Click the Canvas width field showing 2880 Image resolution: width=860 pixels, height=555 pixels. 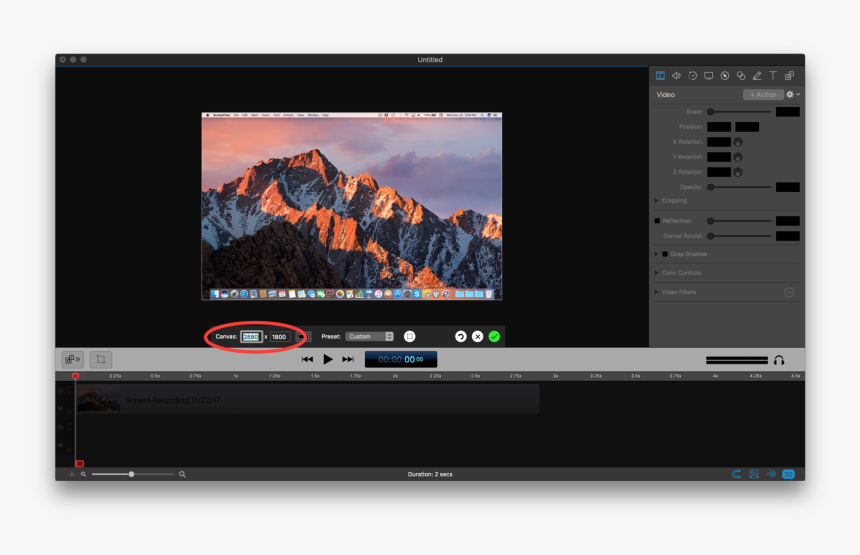251,337
